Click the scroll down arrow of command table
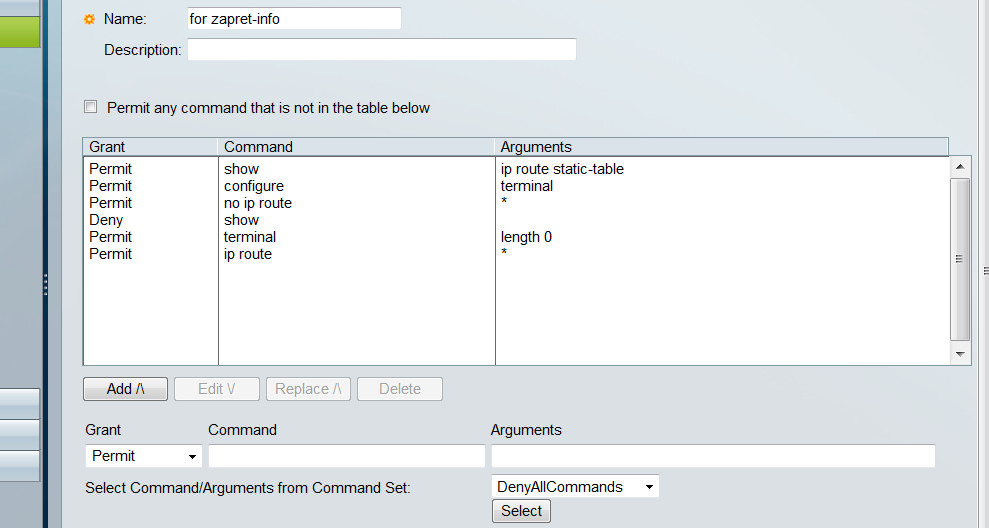 (960, 355)
